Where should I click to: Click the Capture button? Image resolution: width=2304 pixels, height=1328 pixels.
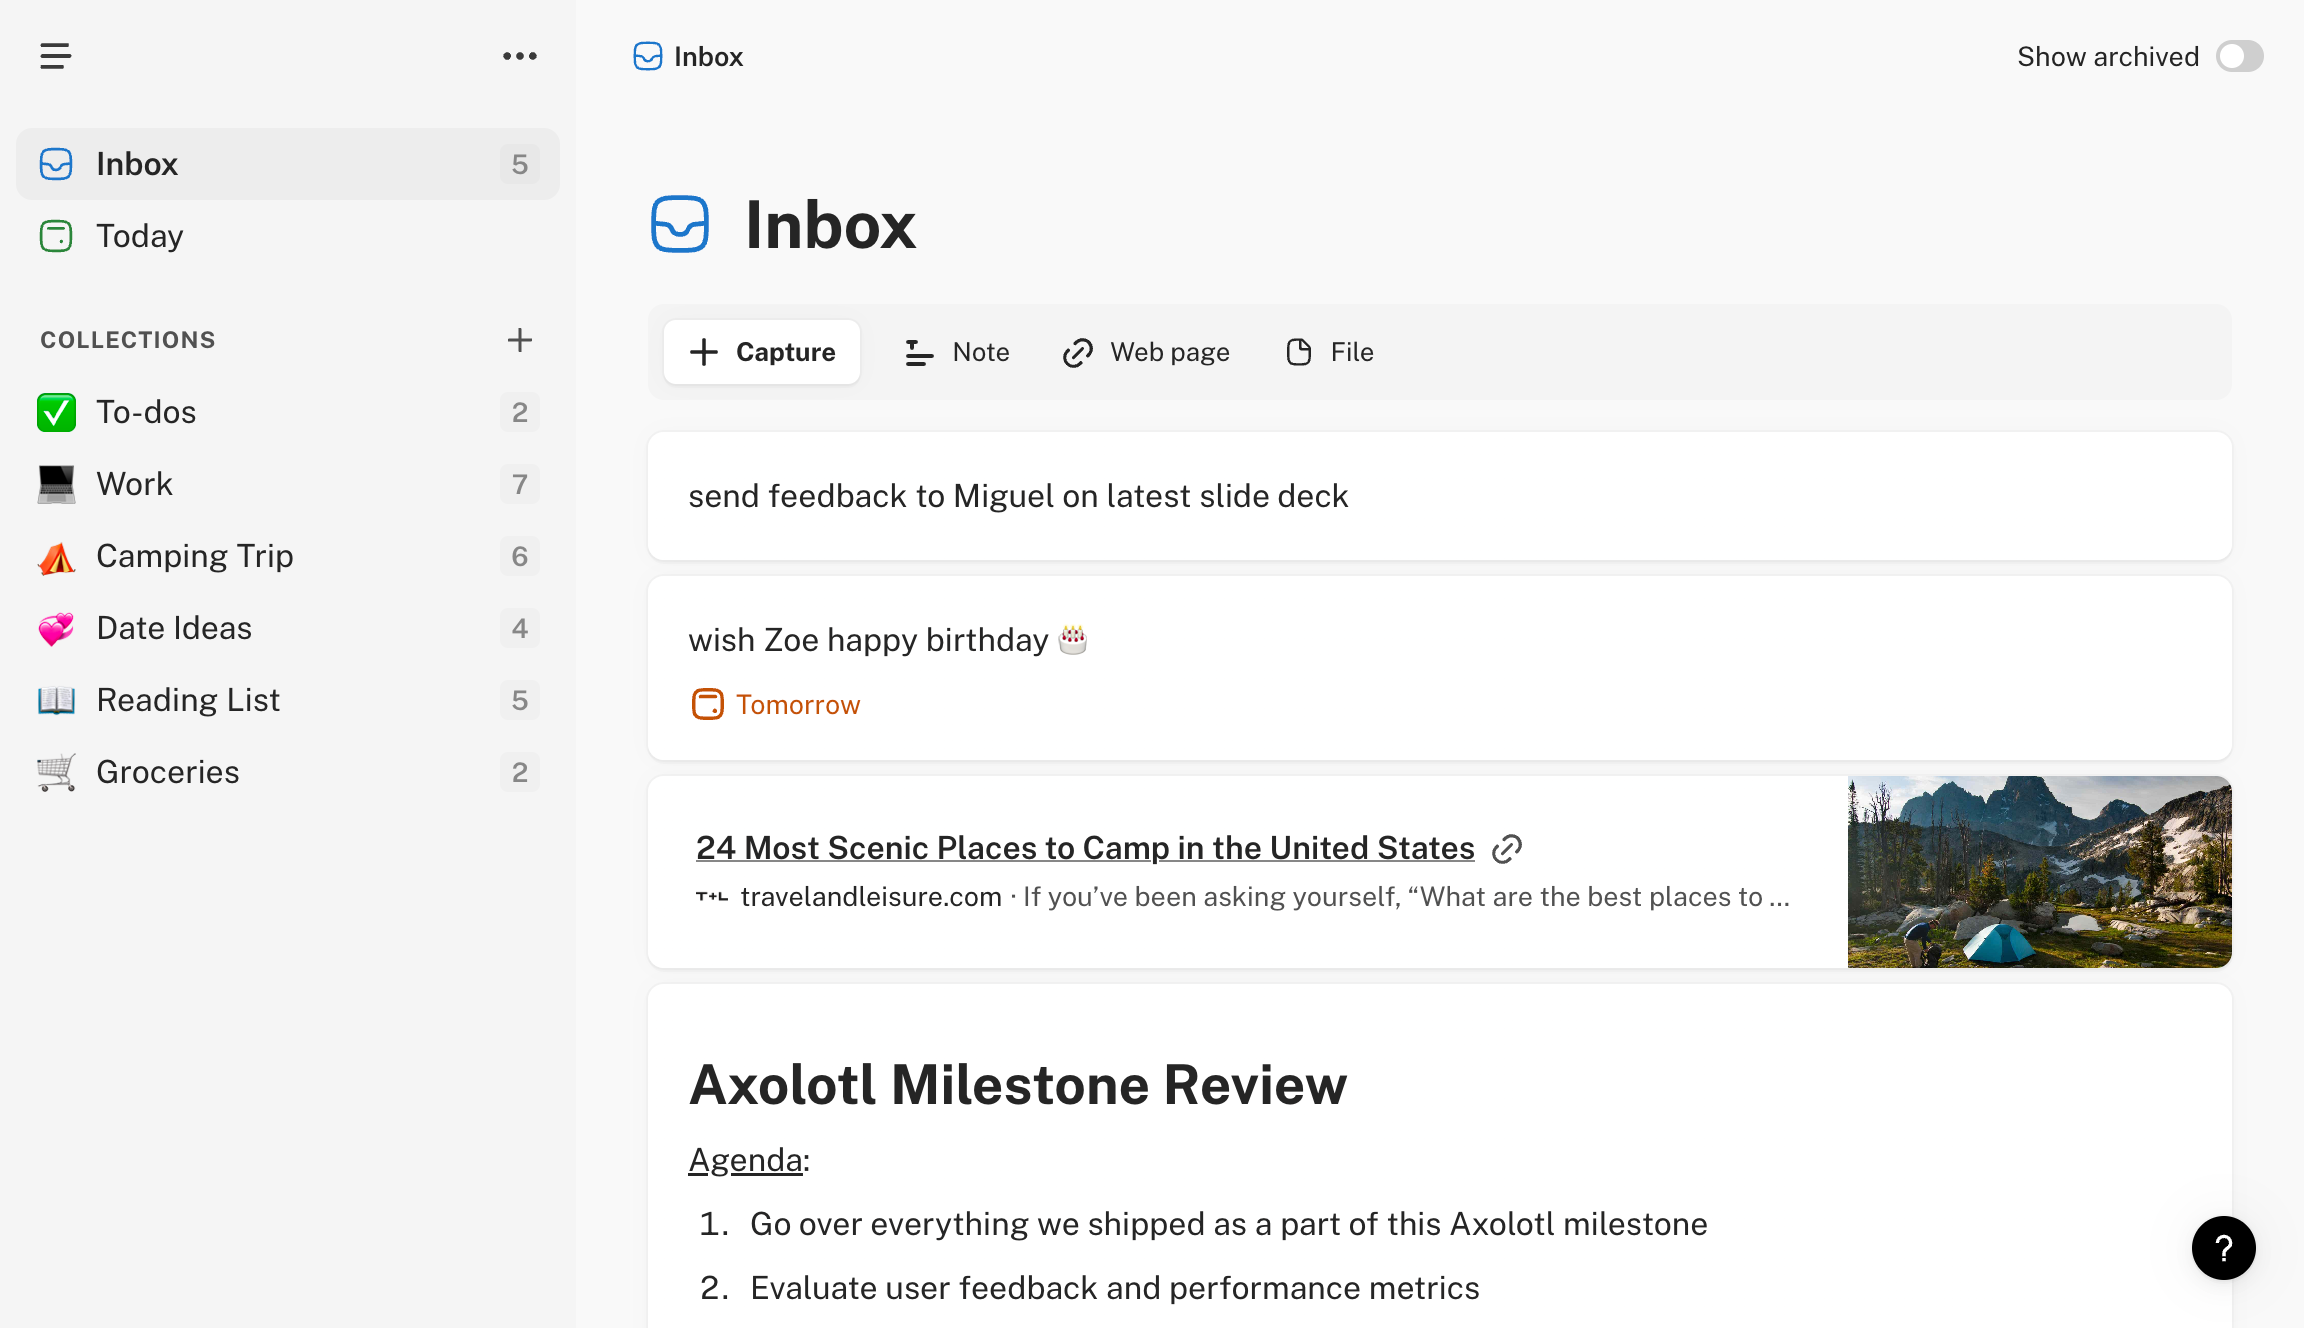[x=762, y=352]
